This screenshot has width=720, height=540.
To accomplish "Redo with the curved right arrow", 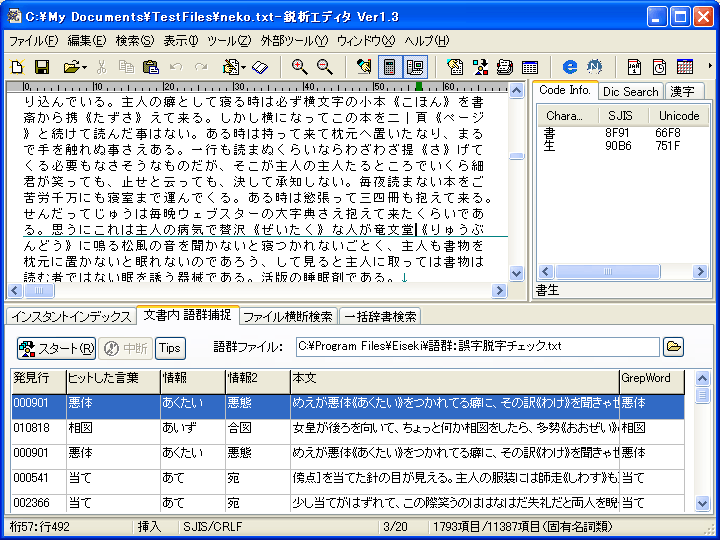I will (x=201, y=67).
